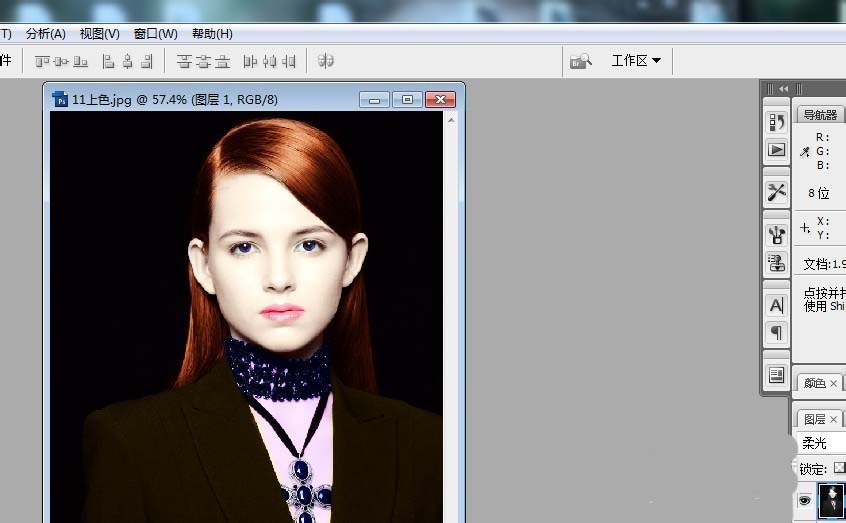Image resolution: width=846 pixels, height=523 pixels.
Task: Open the Actions panel play icon
Action: click(x=776, y=150)
